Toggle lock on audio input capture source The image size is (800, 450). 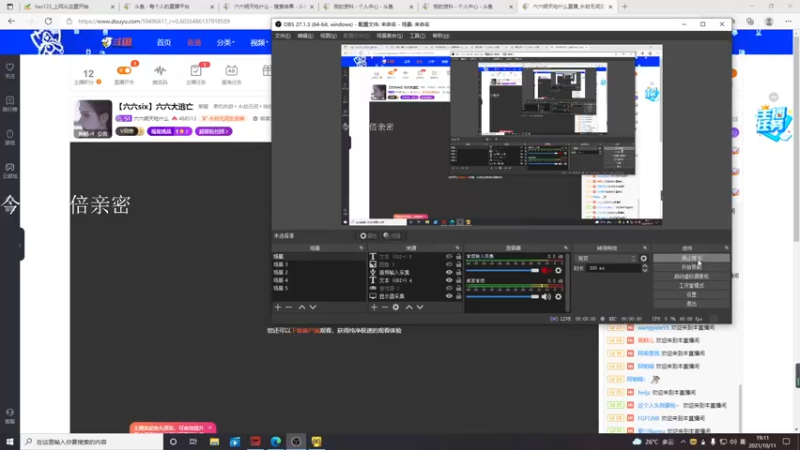[458, 272]
